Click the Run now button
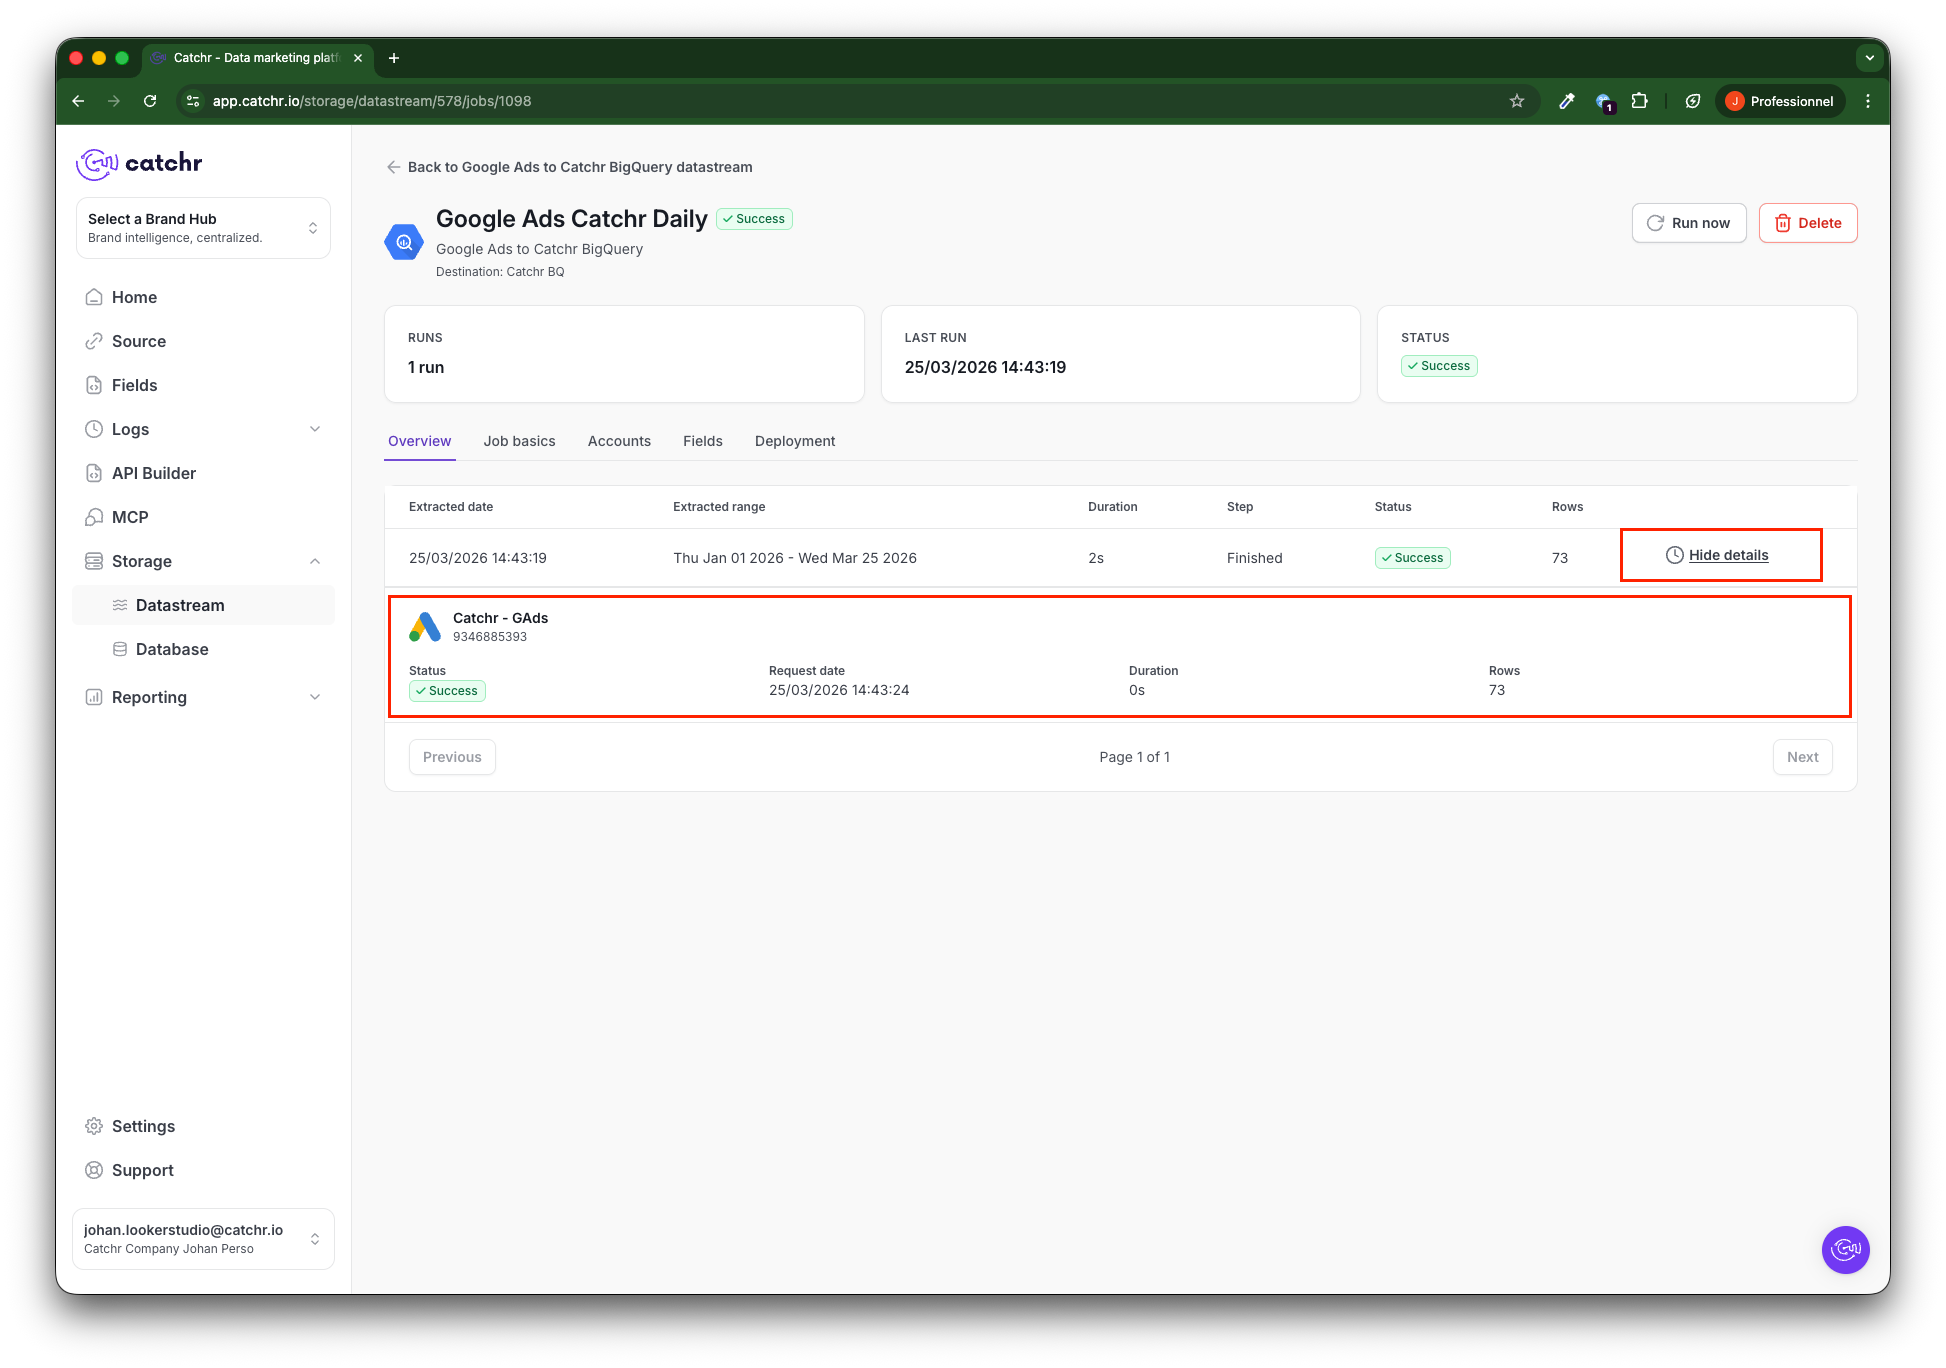The image size is (1946, 1368). click(1688, 223)
